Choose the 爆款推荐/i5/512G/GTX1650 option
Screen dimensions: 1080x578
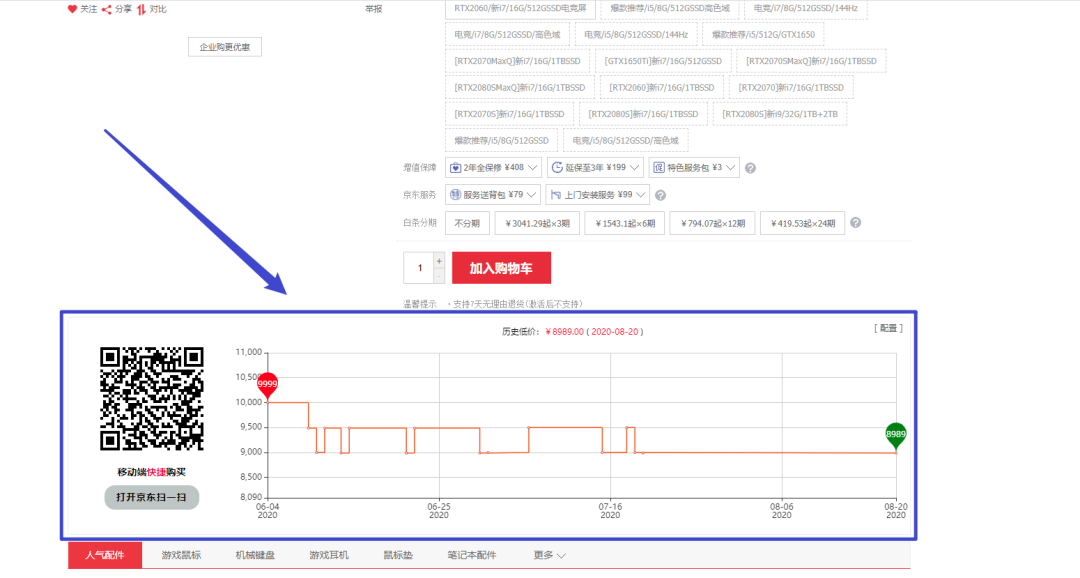coord(763,34)
